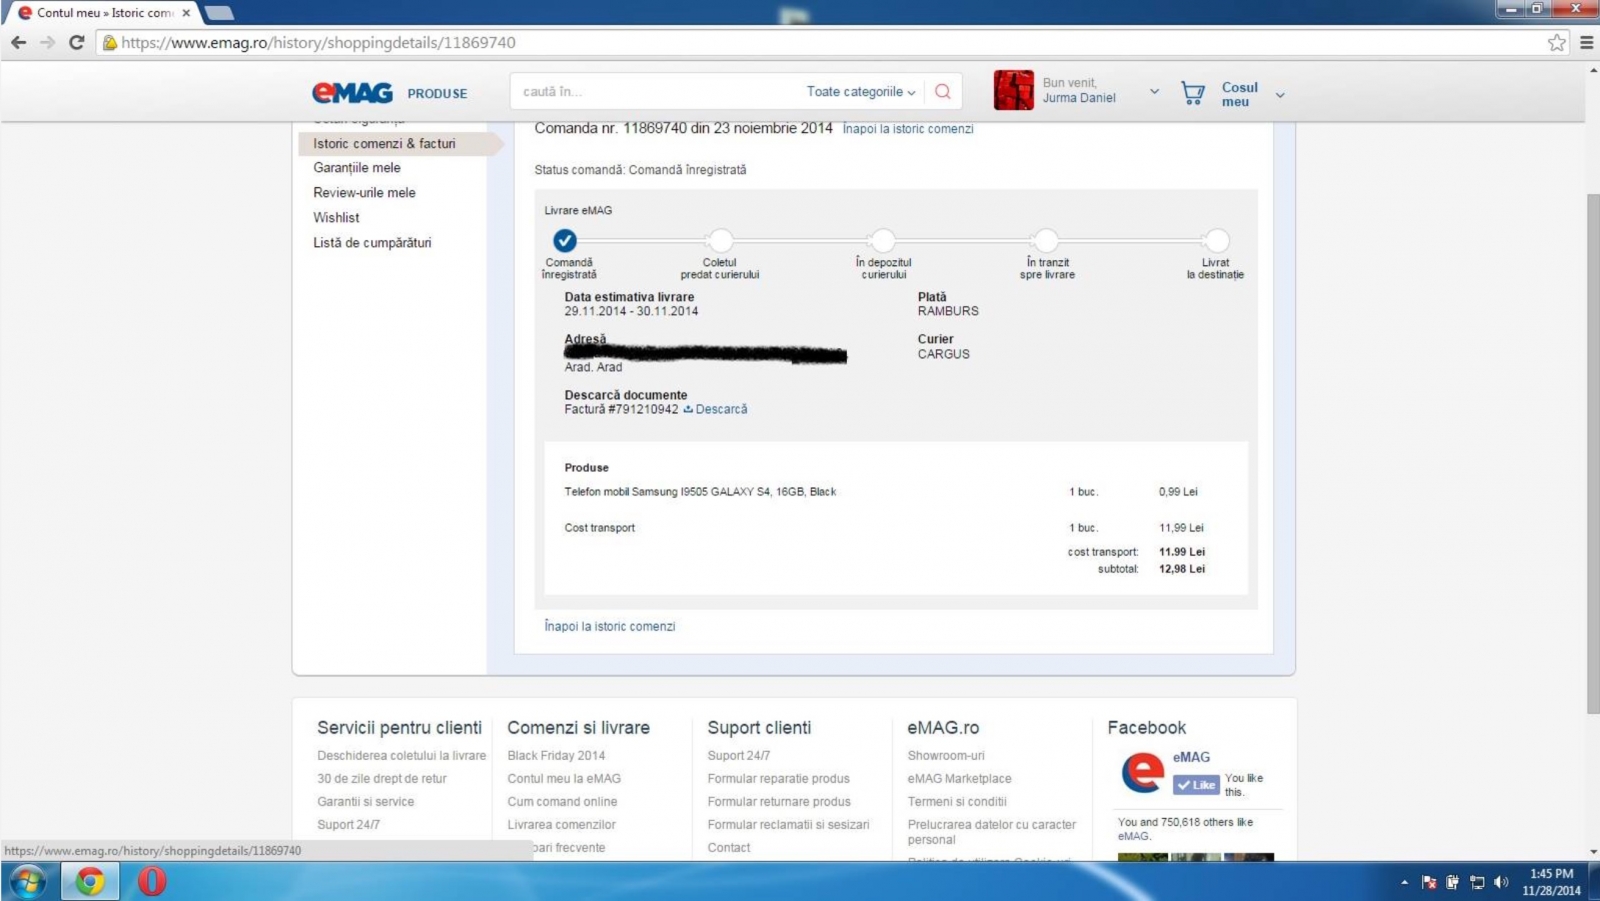Reload the page in Chrome
The height and width of the screenshot is (901, 1600).
coord(76,43)
